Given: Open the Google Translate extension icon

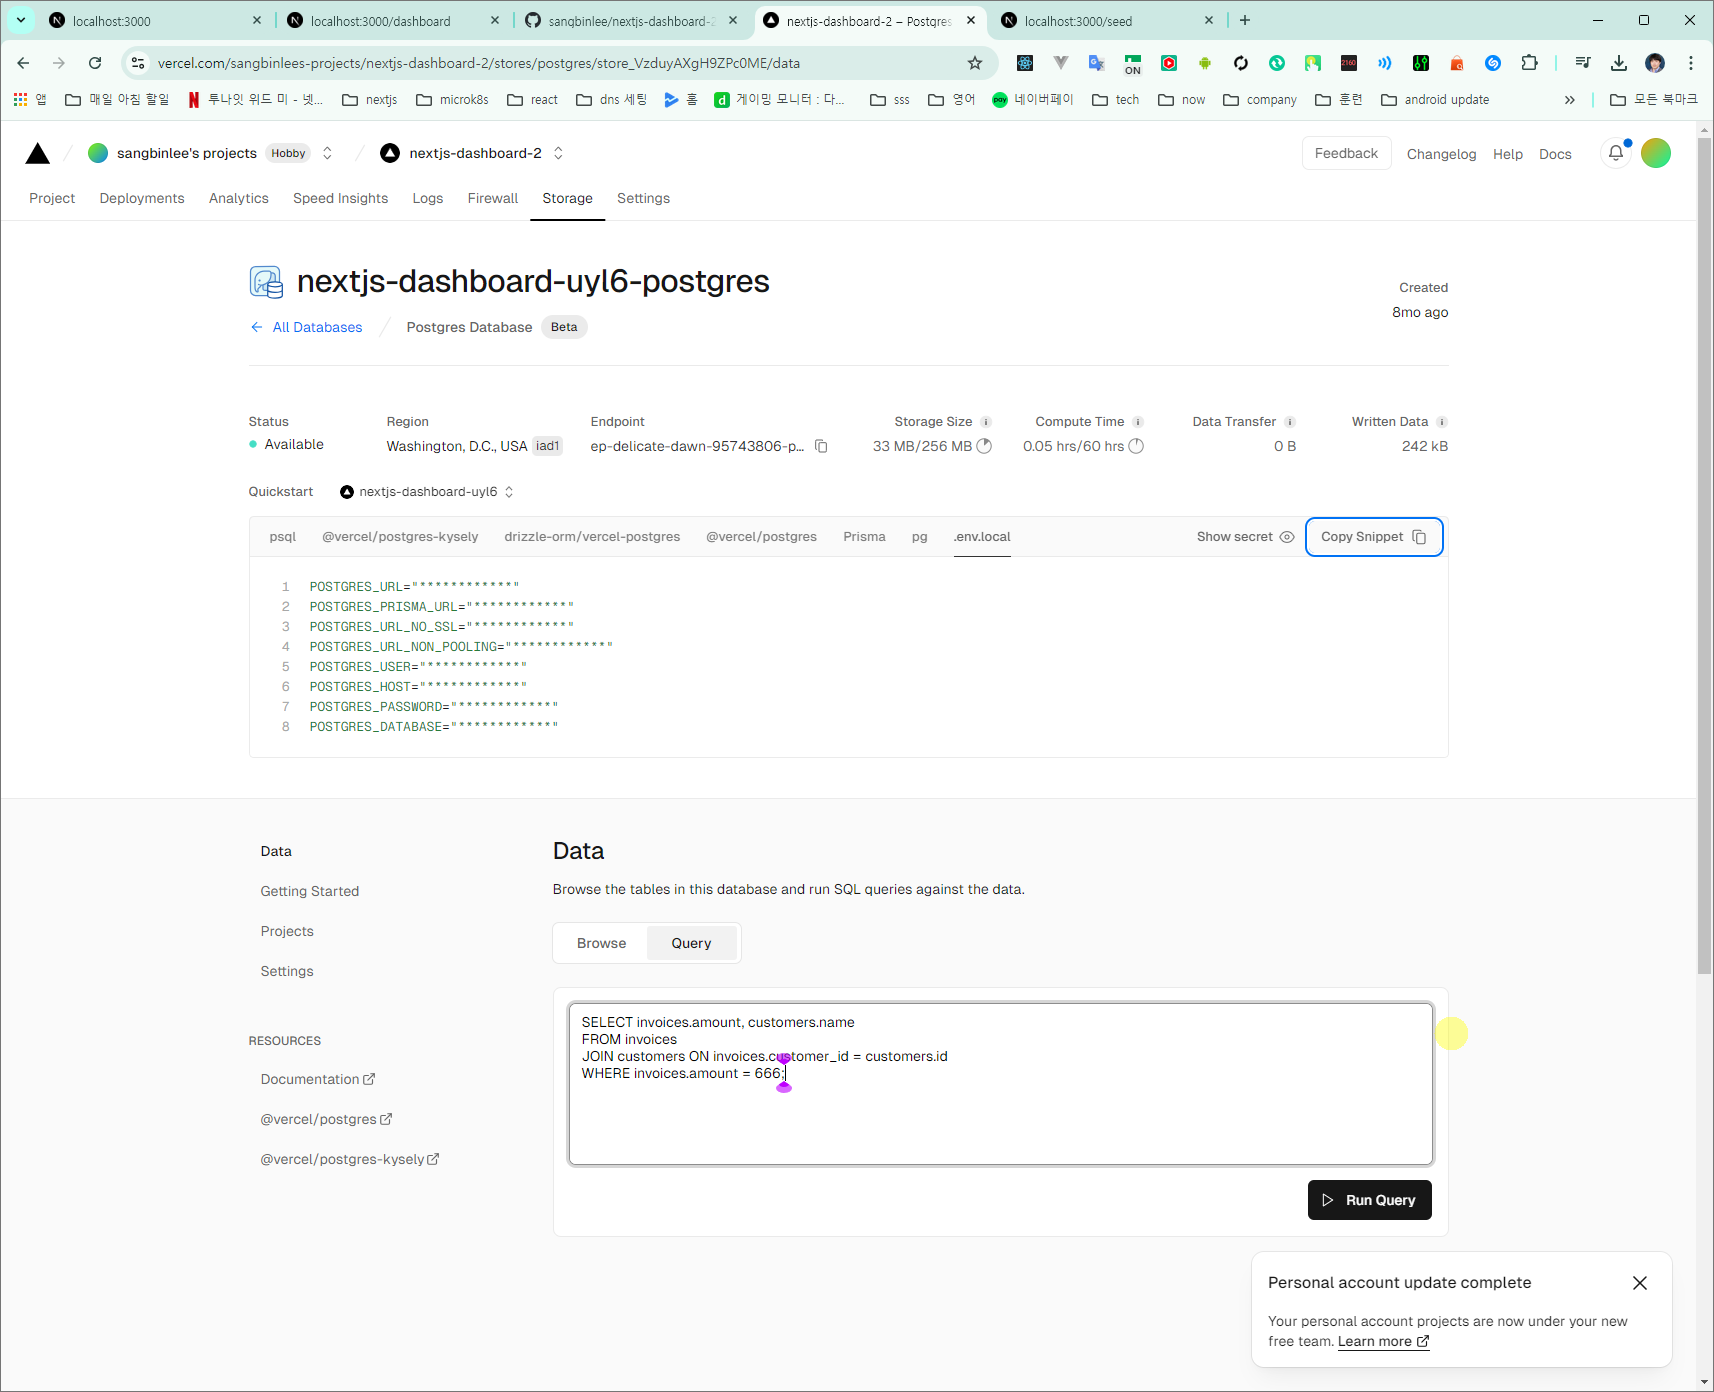Looking at the screenshot, I should point(1097,63).
